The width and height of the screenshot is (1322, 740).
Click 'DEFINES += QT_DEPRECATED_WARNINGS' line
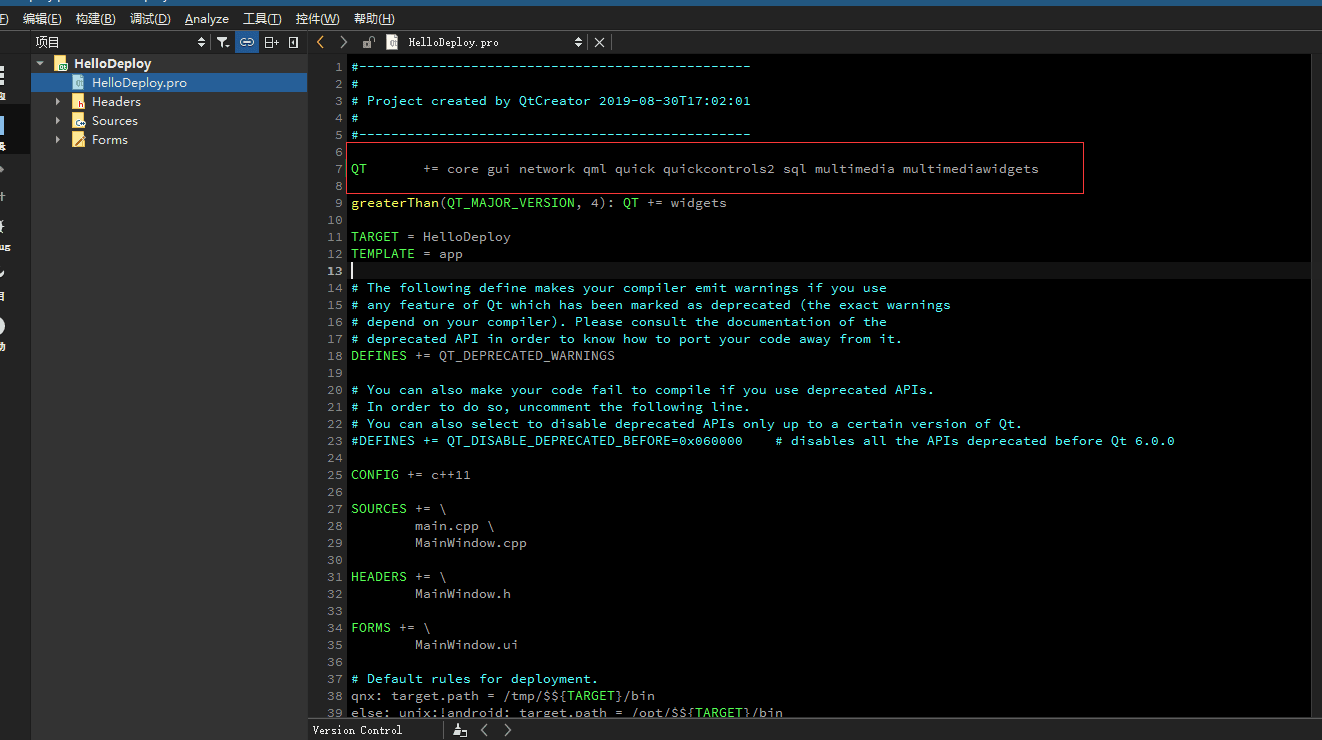coord(483,356)
